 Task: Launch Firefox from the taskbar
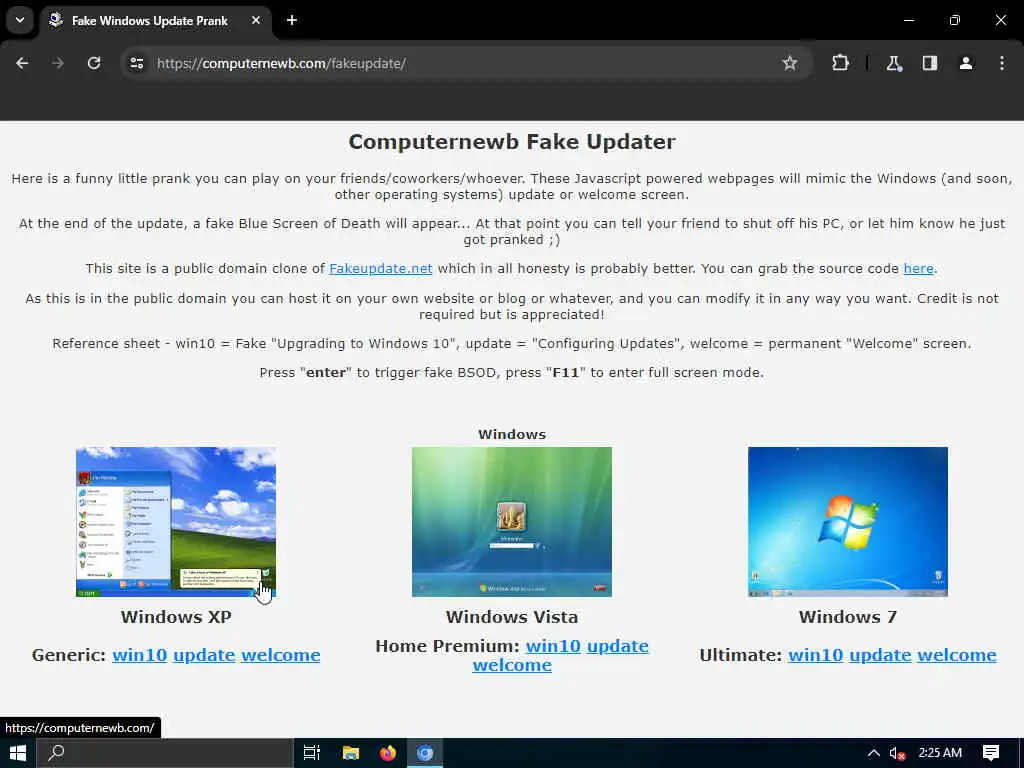tap(388, 753)
